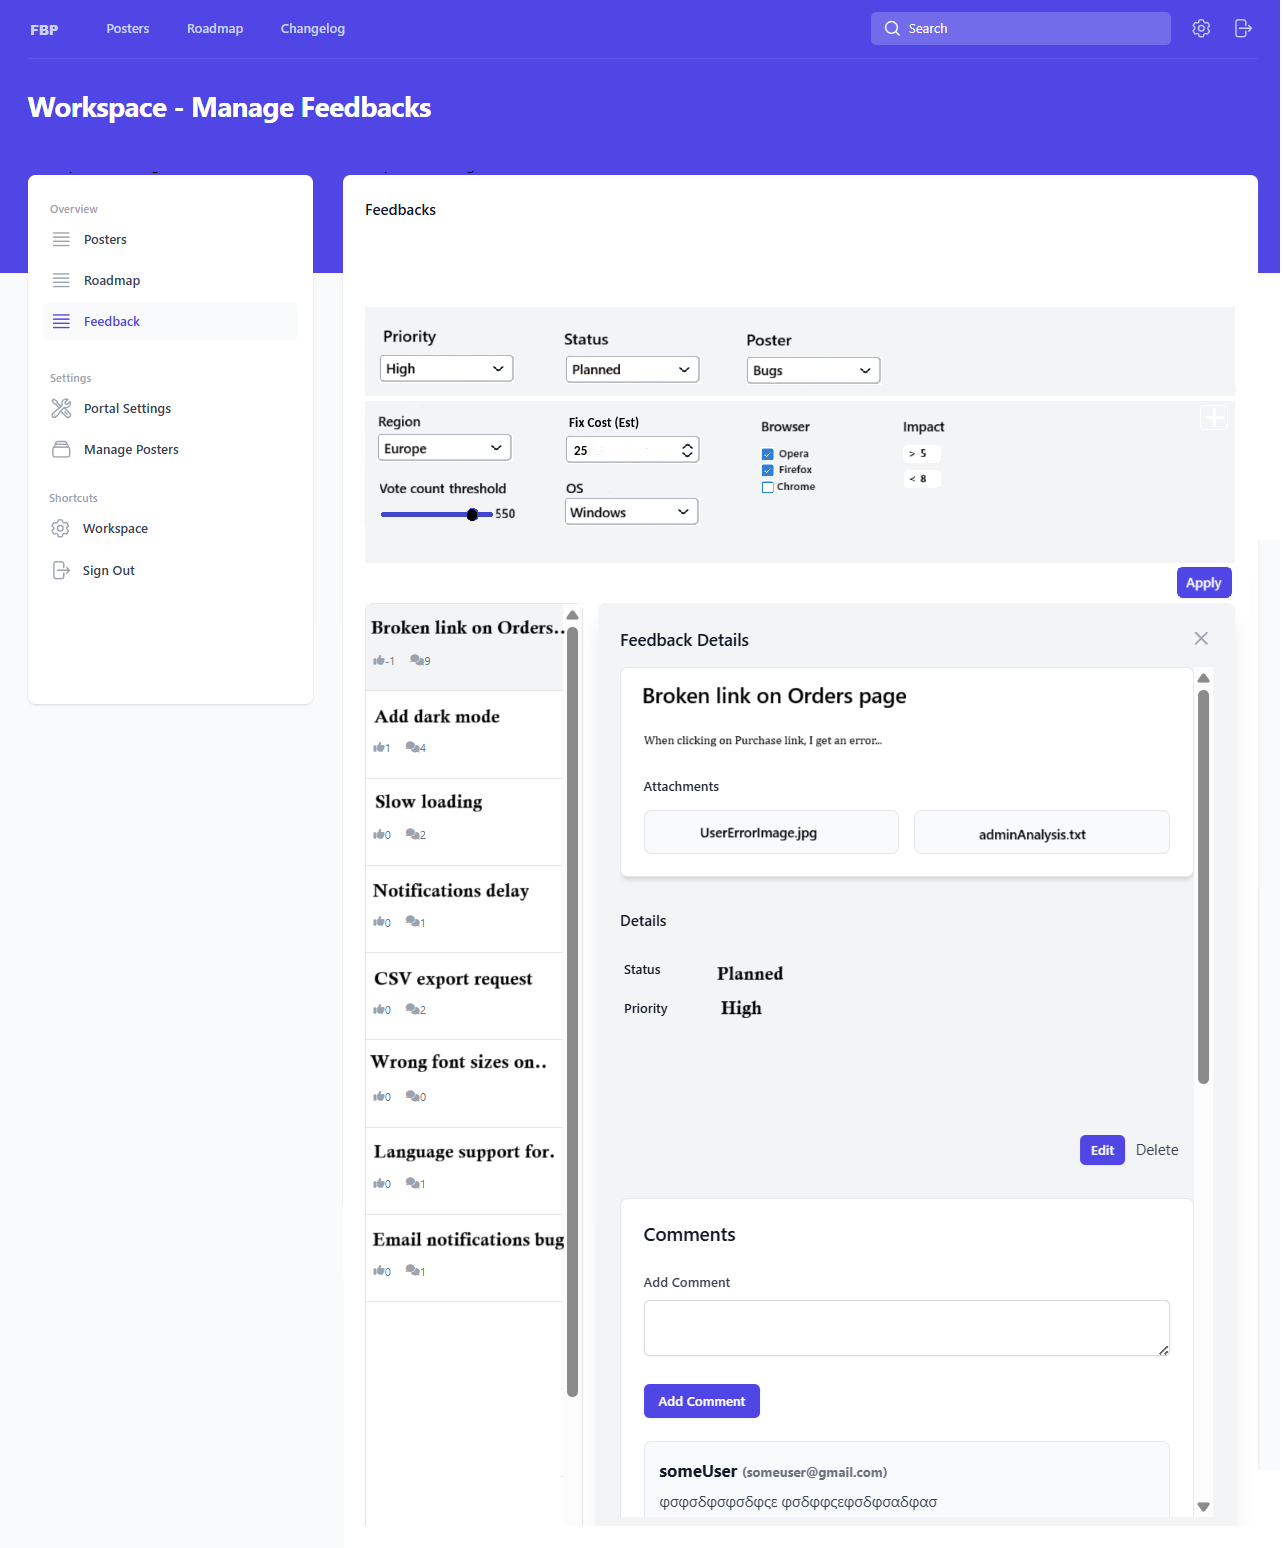Screen dimensions: 1284x1548
Task: Open the Region dropdown showing Europe
Action: (x=444, y=449)
